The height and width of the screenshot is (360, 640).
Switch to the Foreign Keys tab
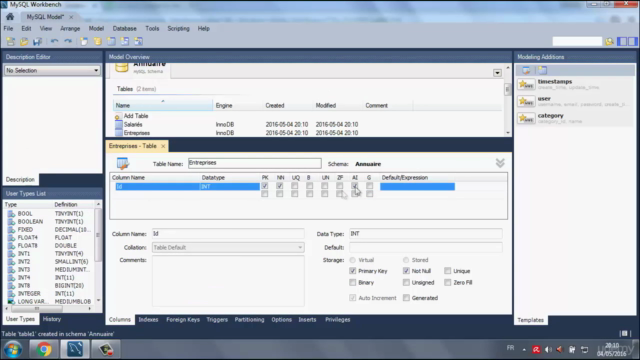183,320
